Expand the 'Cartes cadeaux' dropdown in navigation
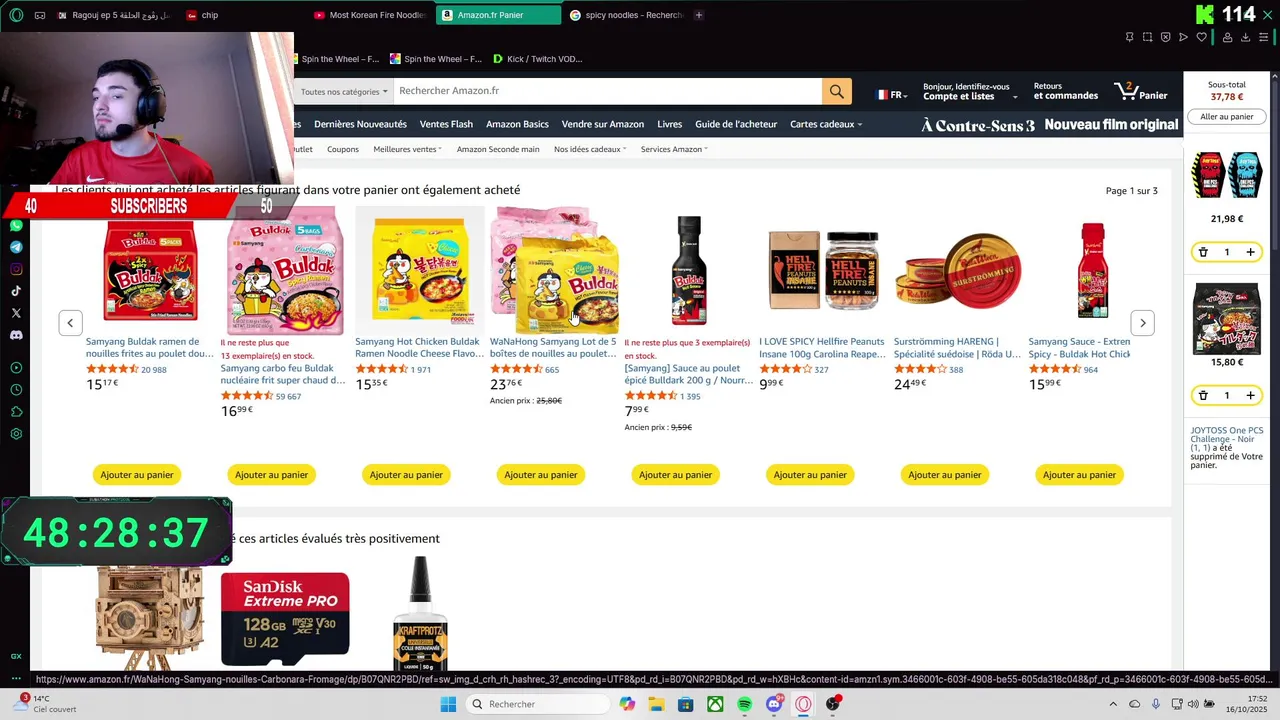Viewport: 1280px width, 720px height. 826,124
